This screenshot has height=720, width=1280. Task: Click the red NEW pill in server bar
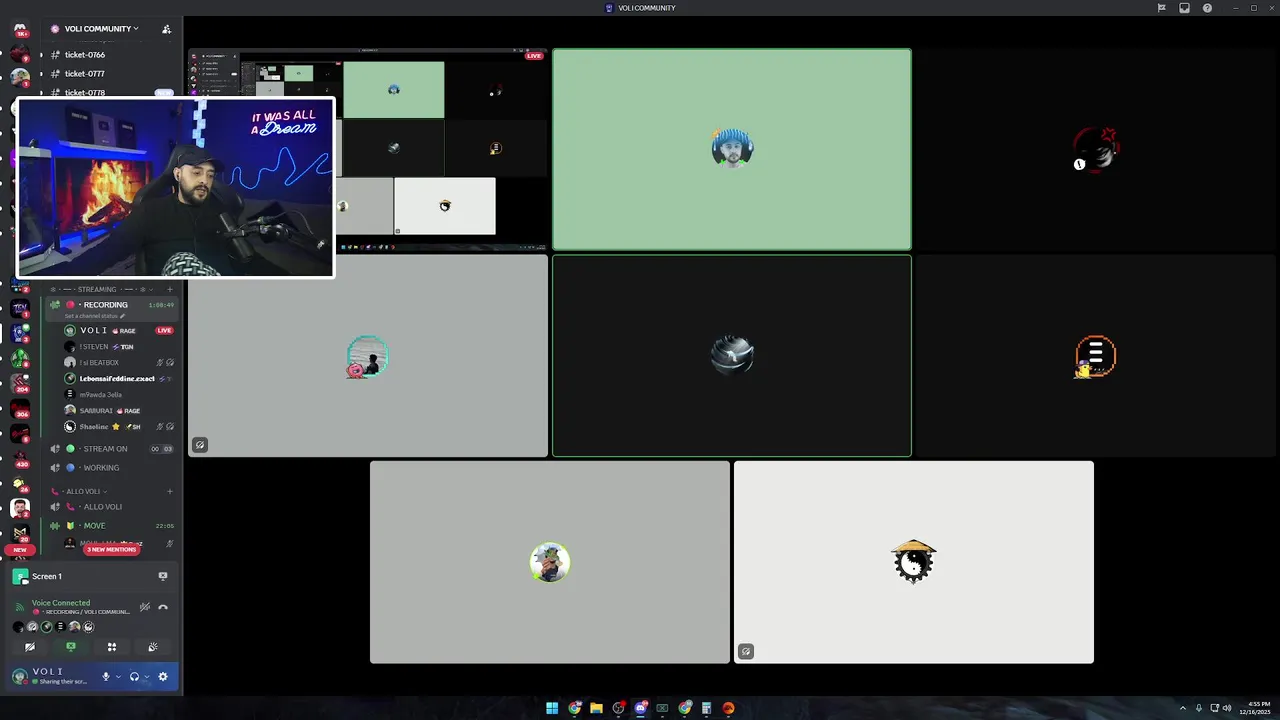pos(20,550)
